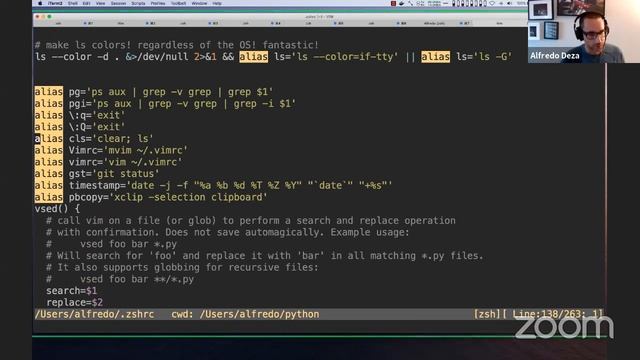Open the Shell menu
The width and height of the screenshot is (640, 360).
(x=73, y=3)
